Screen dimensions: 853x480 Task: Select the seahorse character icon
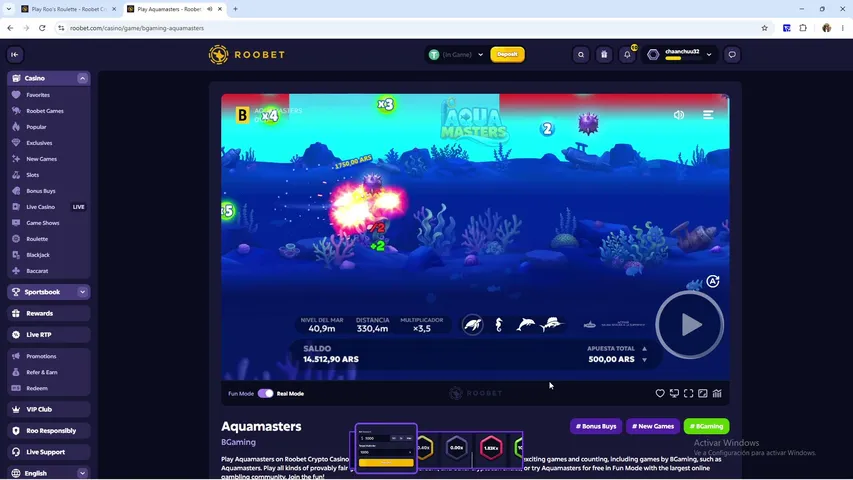point(499,325)
